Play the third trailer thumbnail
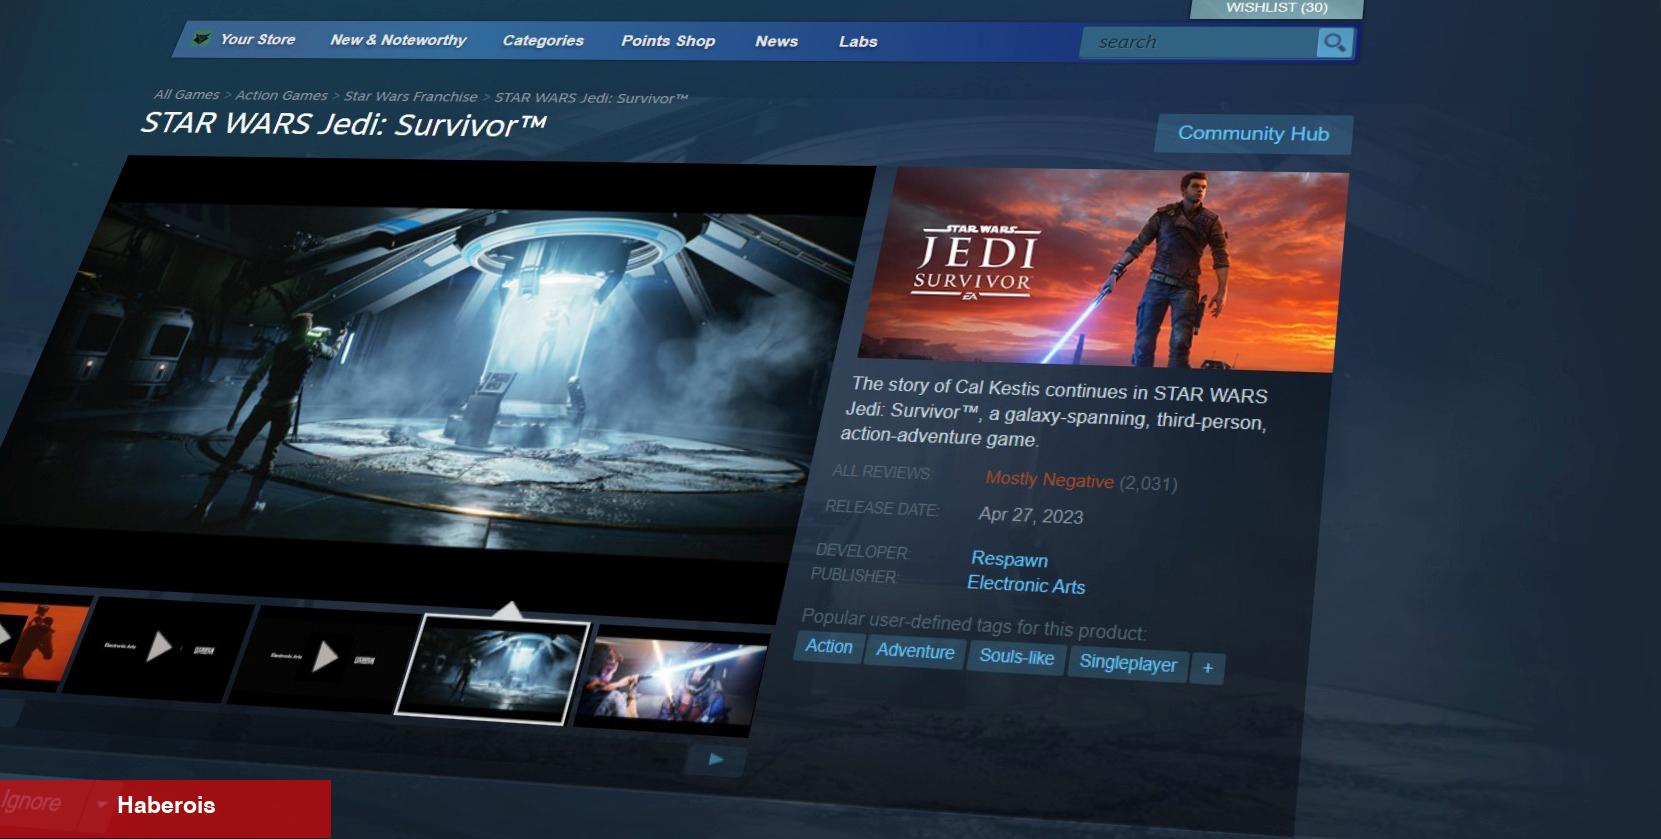1661x839 pixels. click(326, 657)
